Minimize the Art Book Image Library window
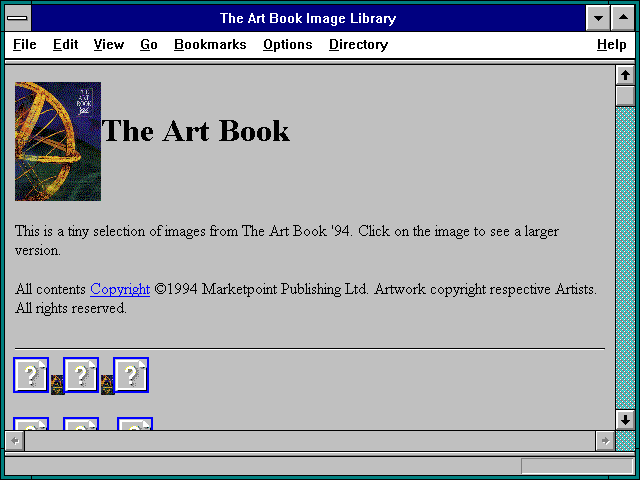Screen dimensions: 640x480 coord(598,18)
